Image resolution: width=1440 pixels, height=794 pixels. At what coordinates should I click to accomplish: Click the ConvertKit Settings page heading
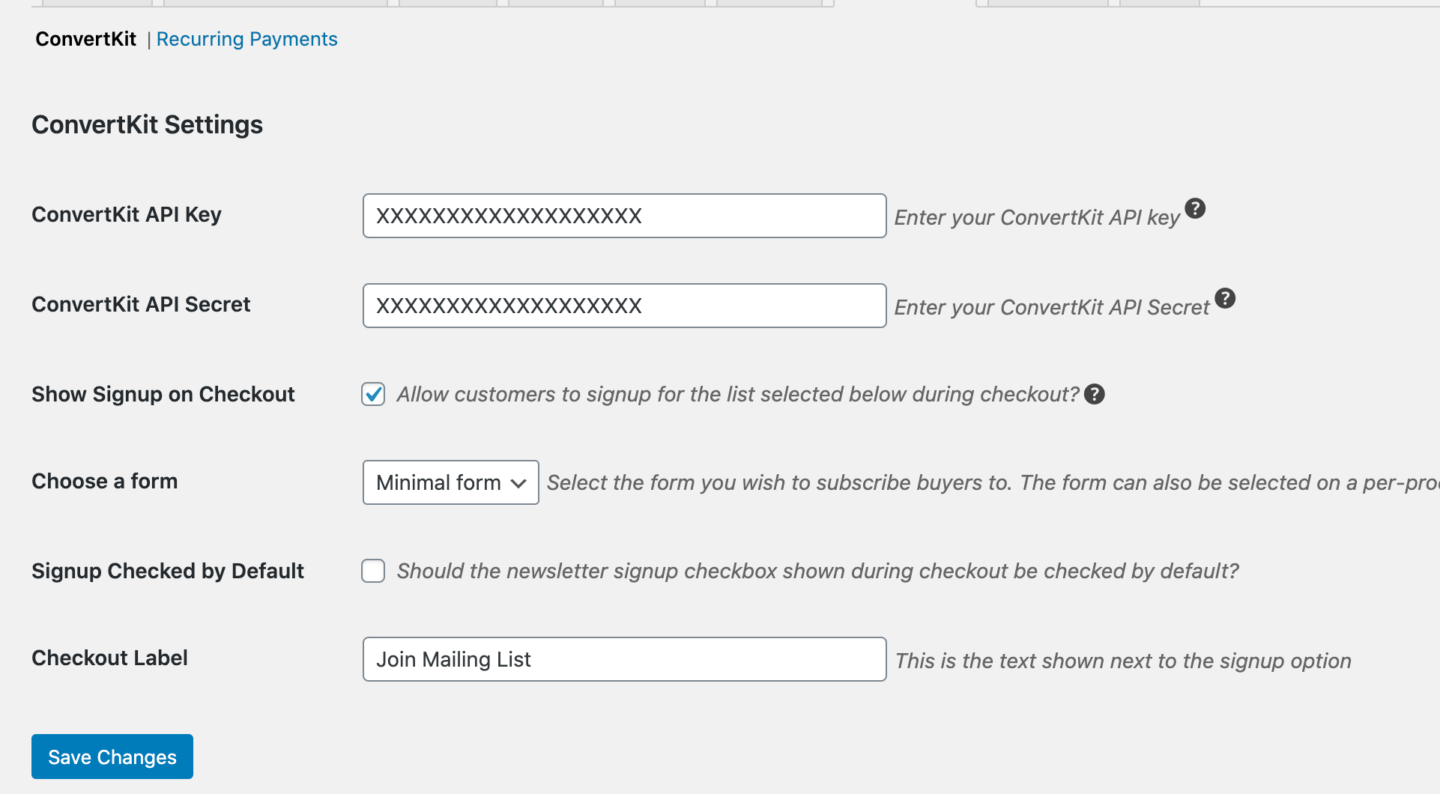147,124
